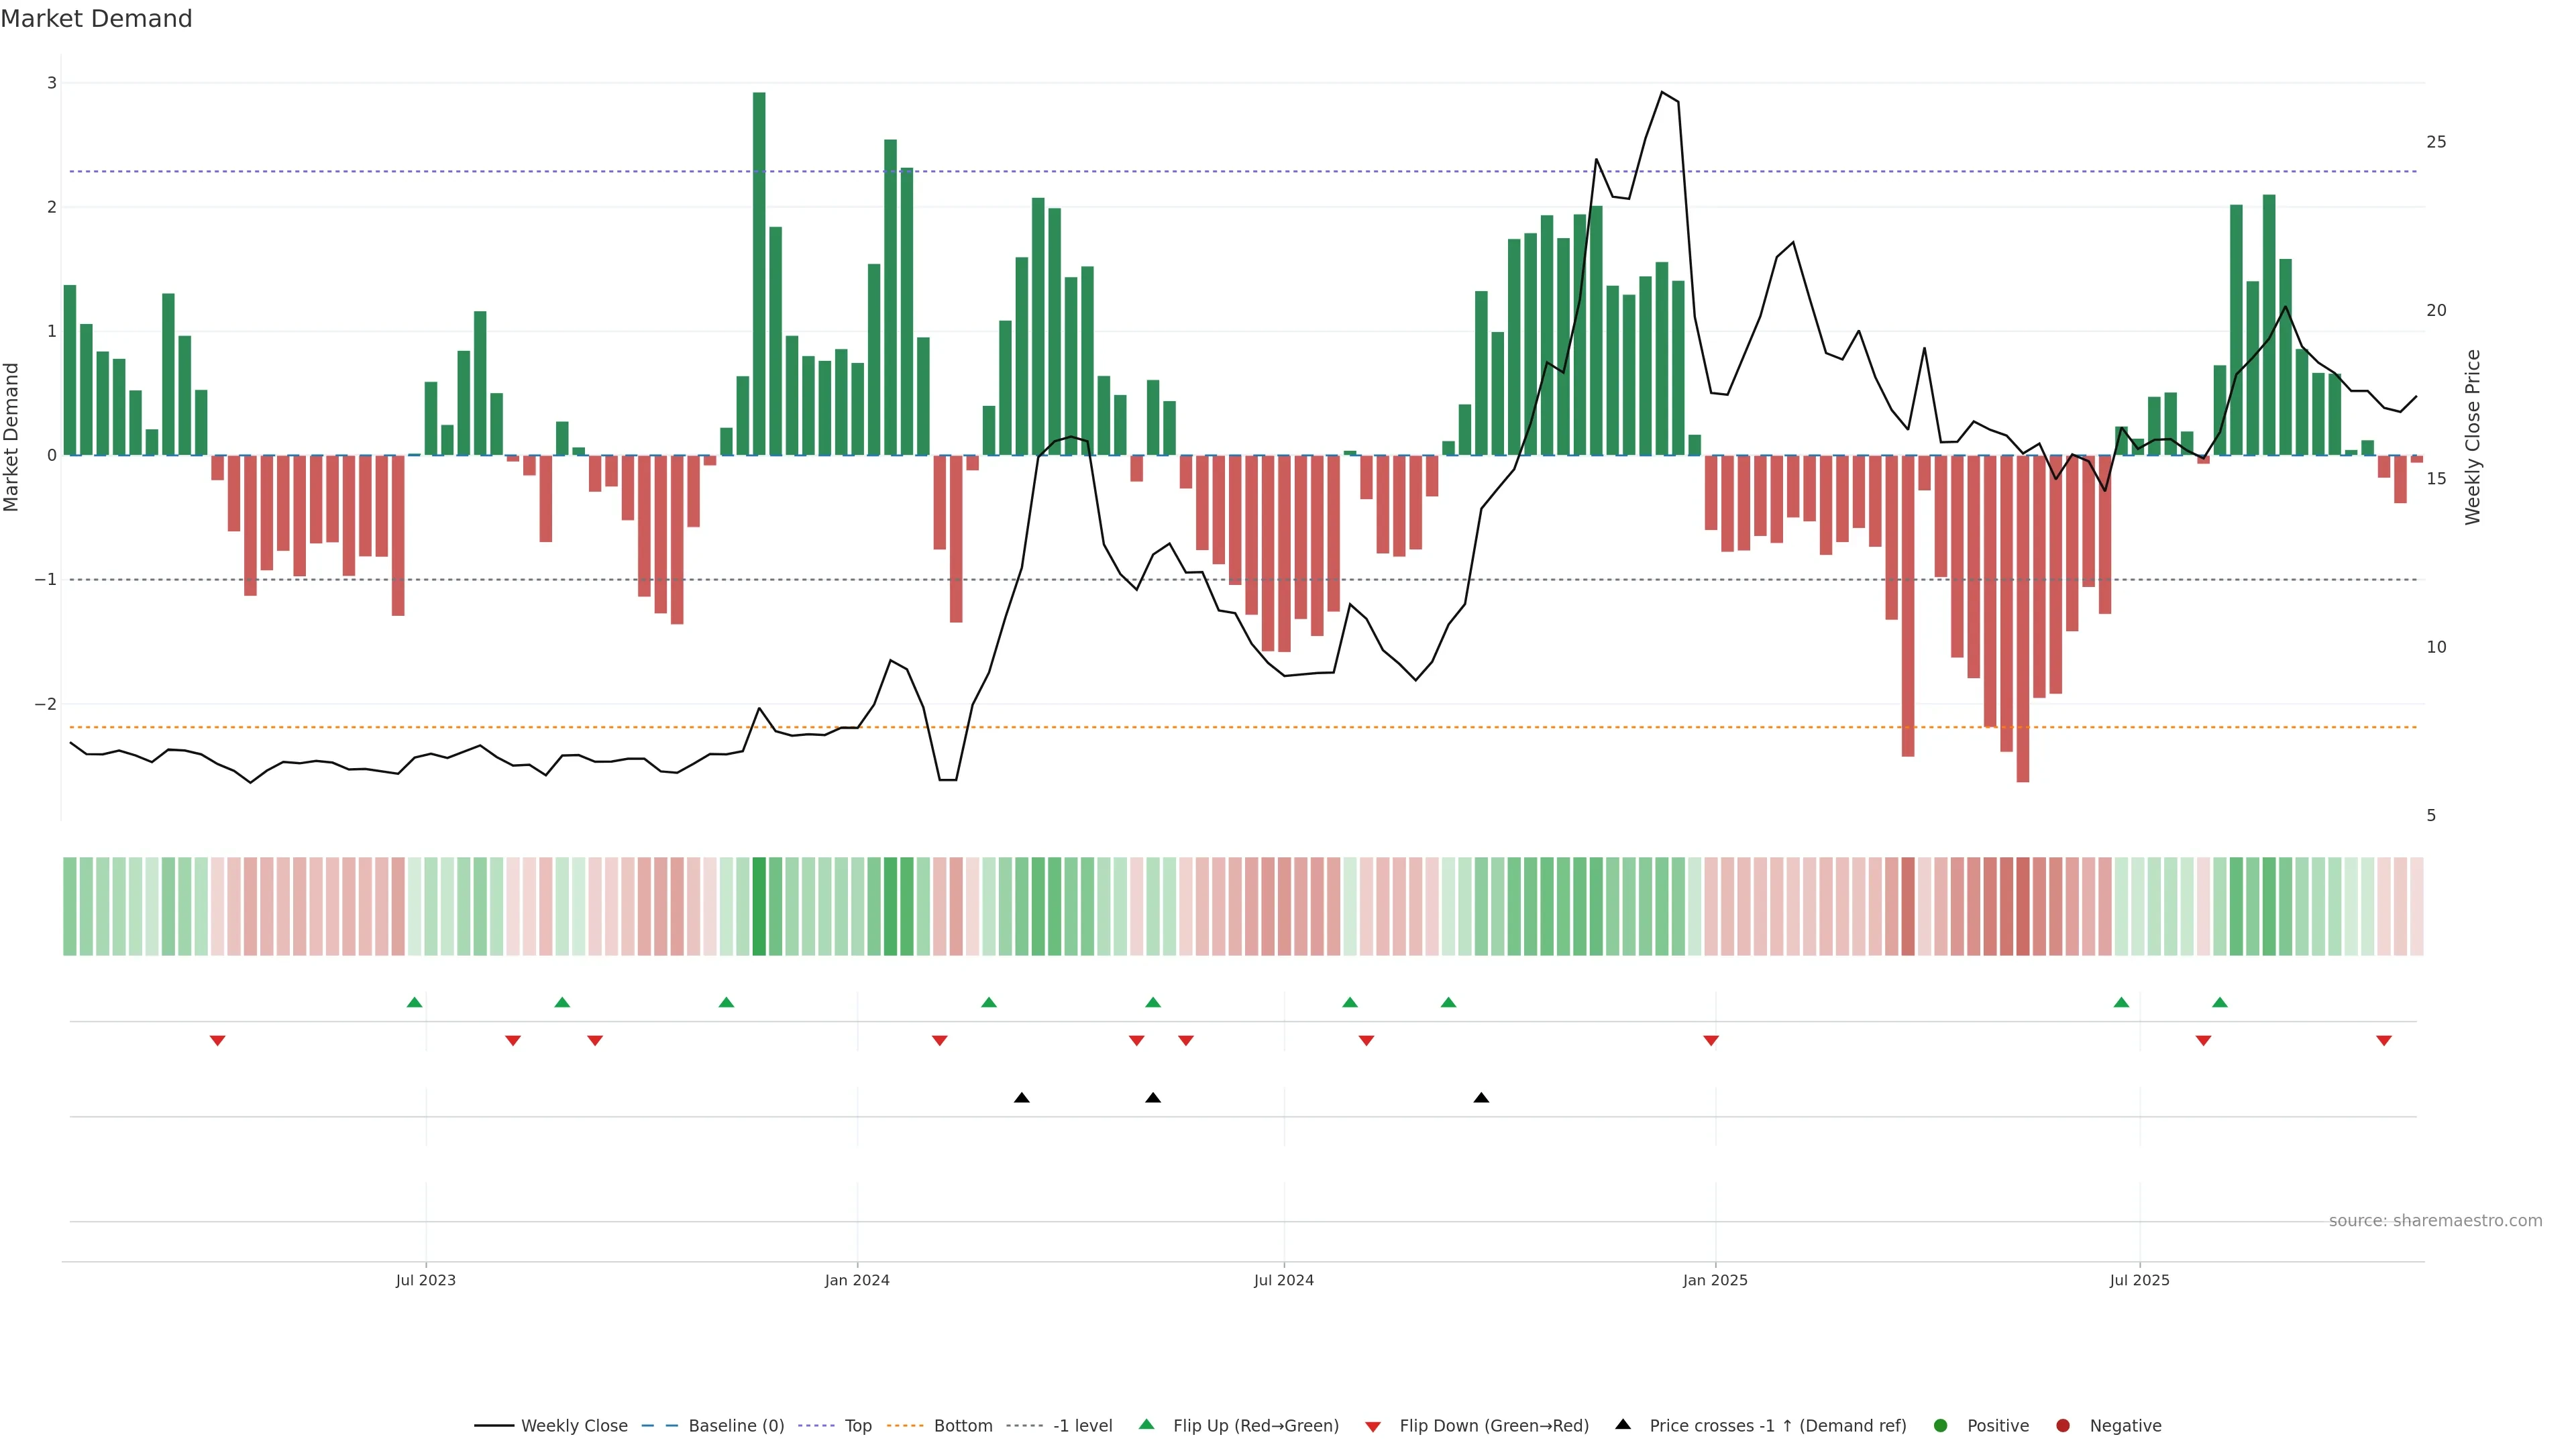The image size is (2576, 1449).
Task: Click the last black price-cross triangle marker
Action: 1481,1098
